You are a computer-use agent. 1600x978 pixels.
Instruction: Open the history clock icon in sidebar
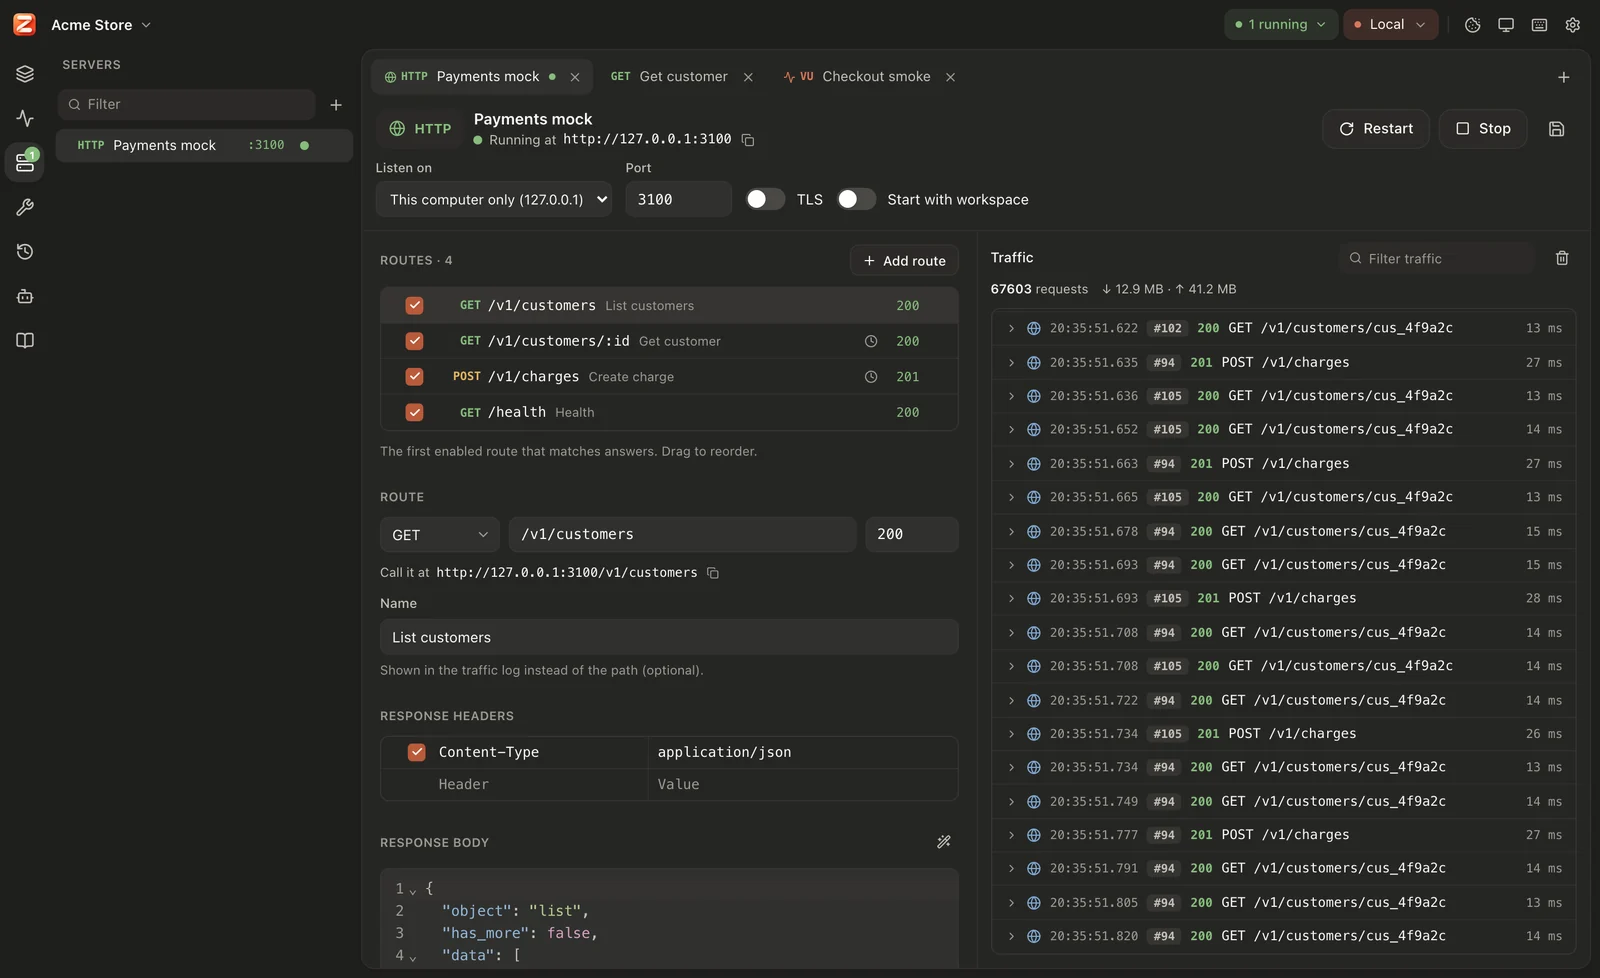pyautogui.click(x=25, y=251)
